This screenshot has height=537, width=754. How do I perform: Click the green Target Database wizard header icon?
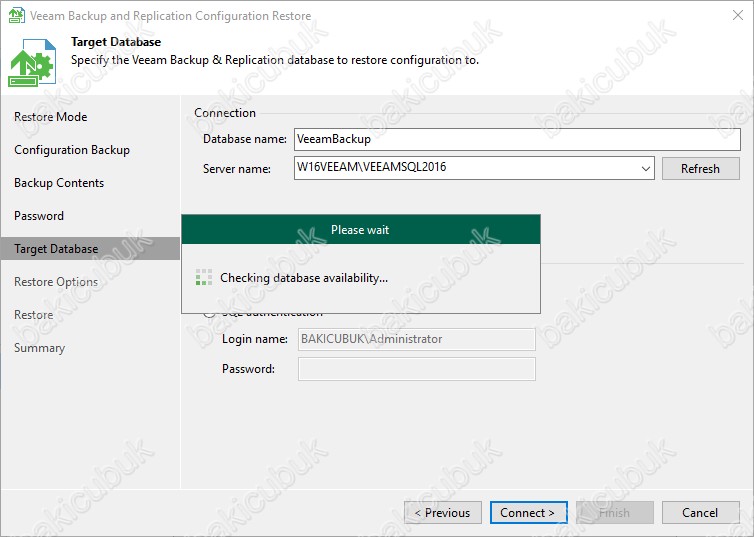pyautogui.click(x=34, y=62)
